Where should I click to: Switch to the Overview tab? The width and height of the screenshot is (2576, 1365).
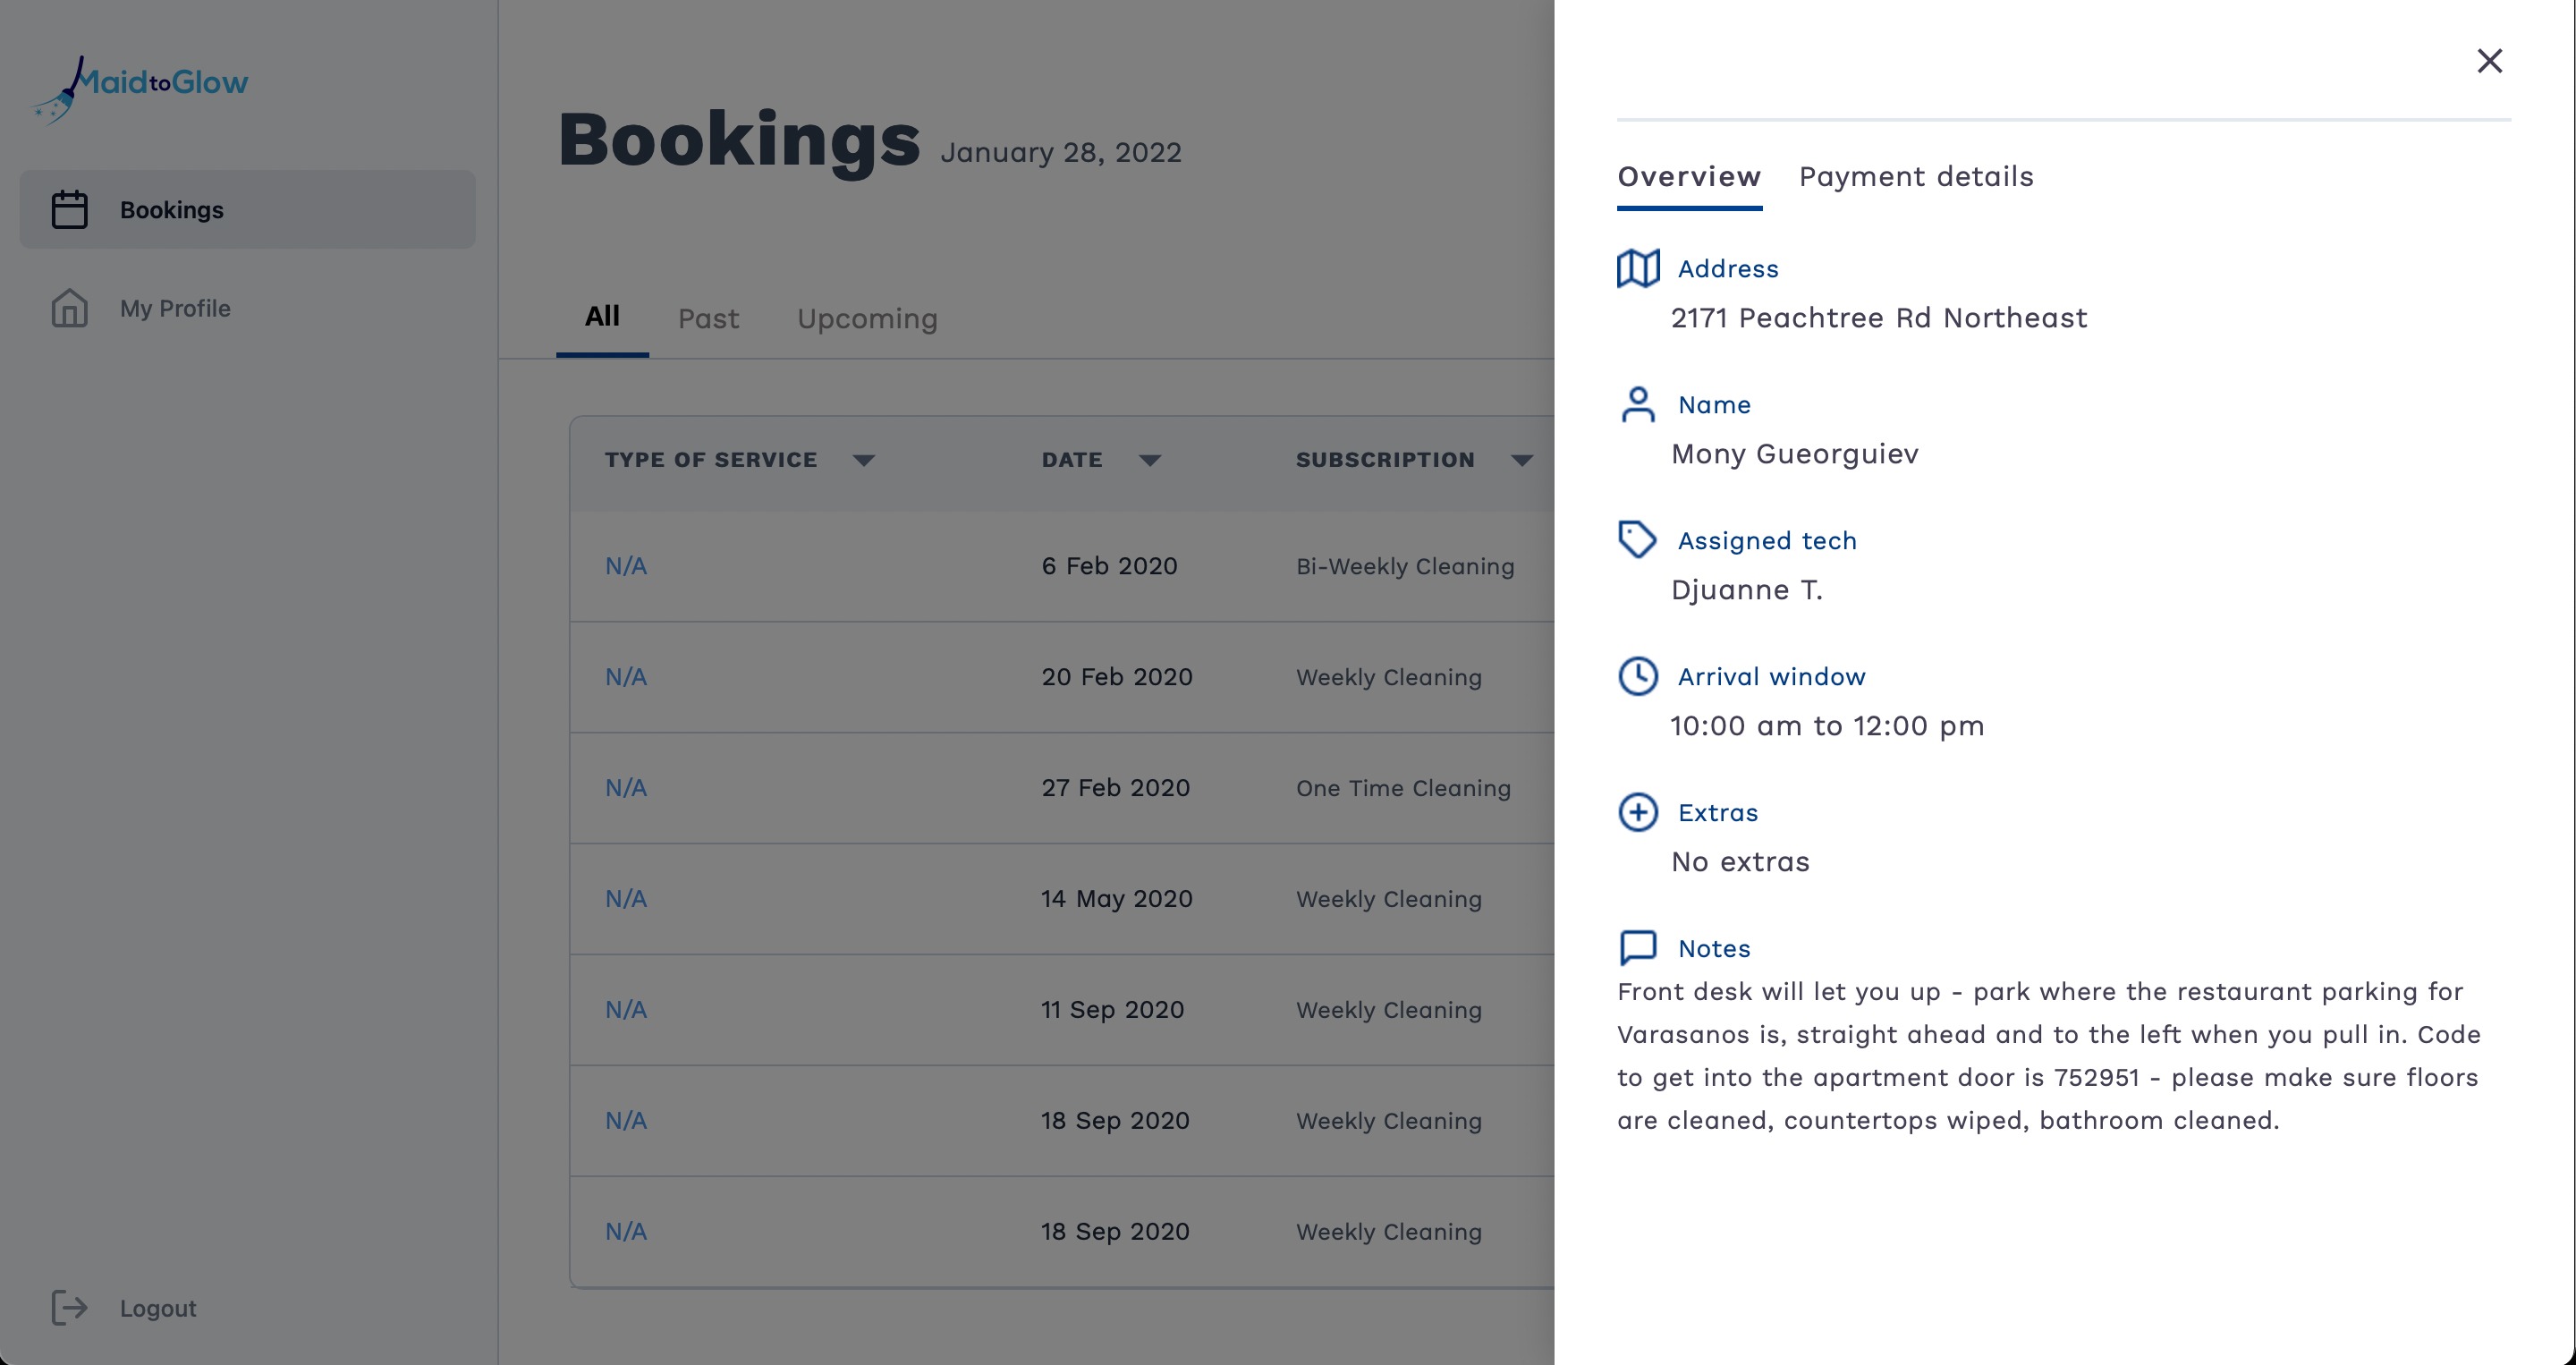(1689, 177)
